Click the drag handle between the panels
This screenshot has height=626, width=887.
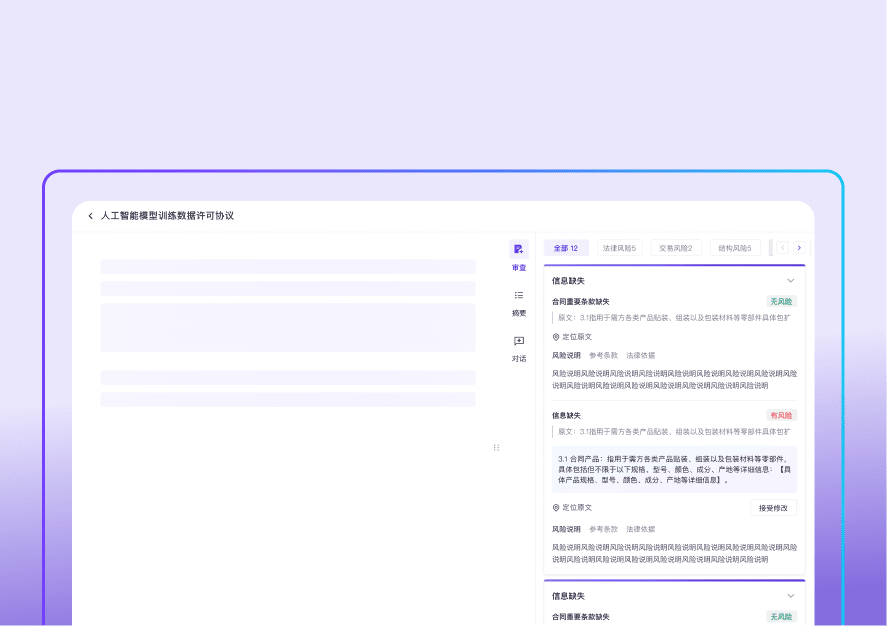[x=496, y=447]
